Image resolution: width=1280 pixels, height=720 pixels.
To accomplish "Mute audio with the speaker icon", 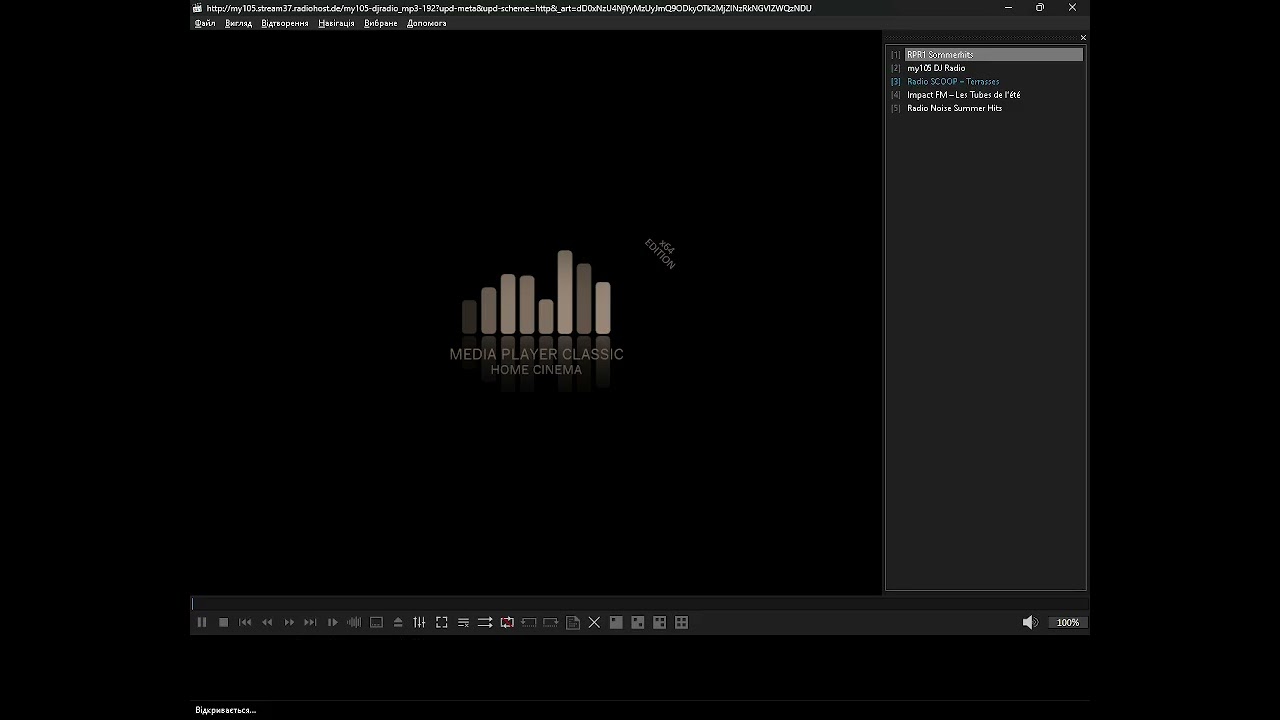I will (x=1030, y=622).
